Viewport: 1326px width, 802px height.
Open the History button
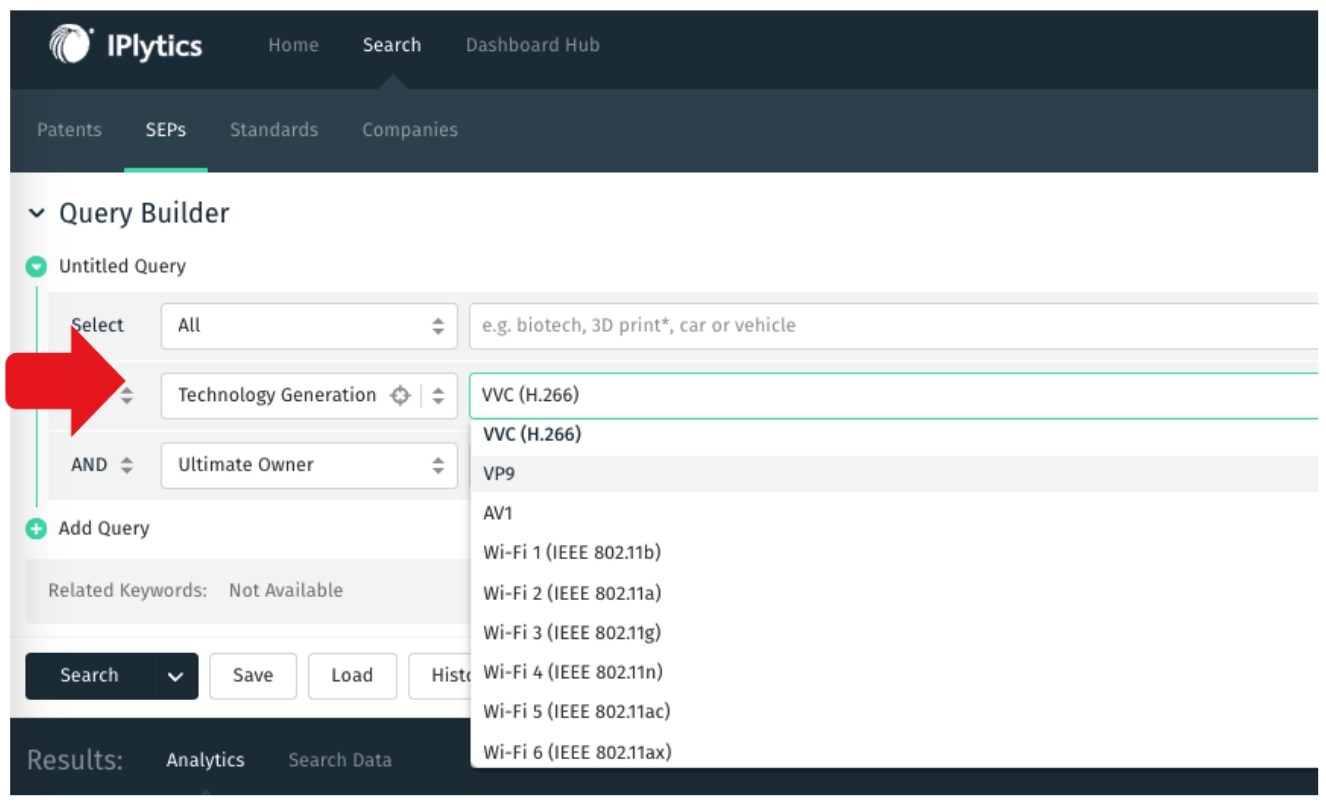tap(440, 676)
